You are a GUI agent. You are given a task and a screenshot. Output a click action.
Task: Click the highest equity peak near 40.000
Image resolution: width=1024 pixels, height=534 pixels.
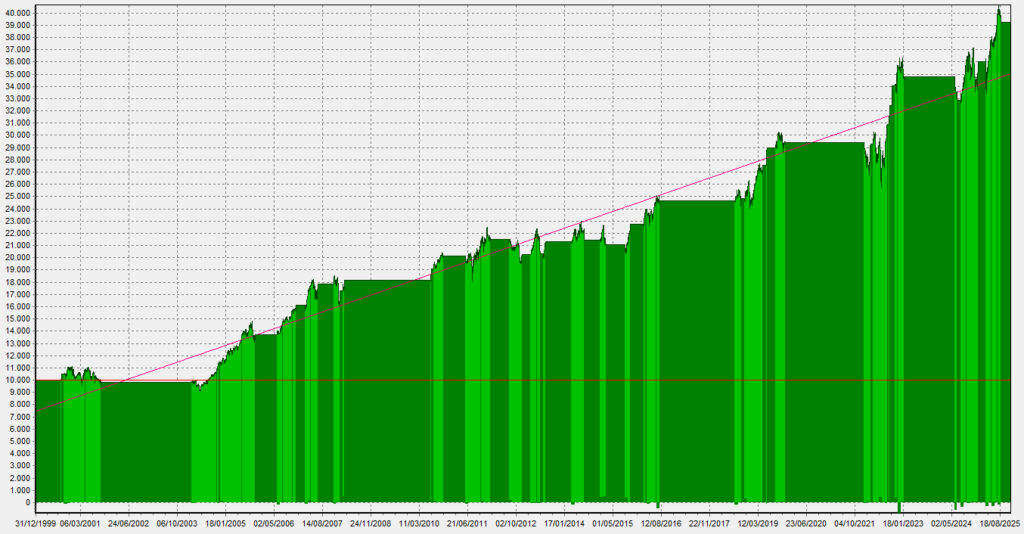pos(998,10)
